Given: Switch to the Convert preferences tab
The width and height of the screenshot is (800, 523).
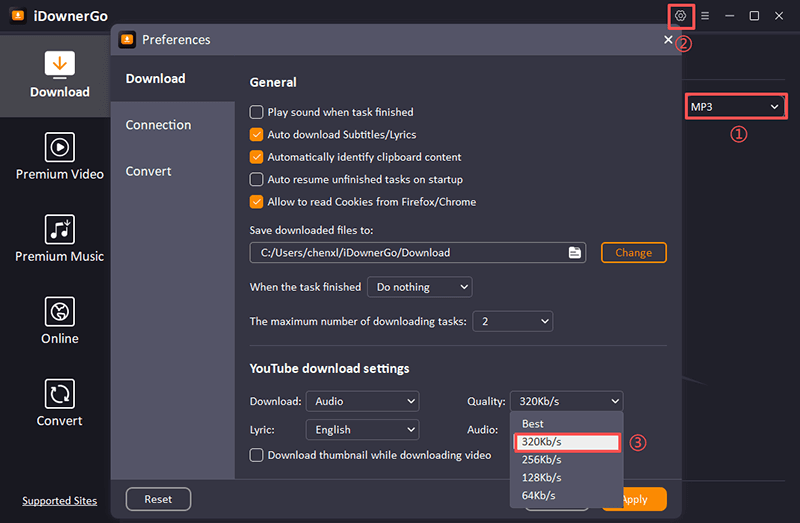Looking at the screenshot, I should pos(148,171).
